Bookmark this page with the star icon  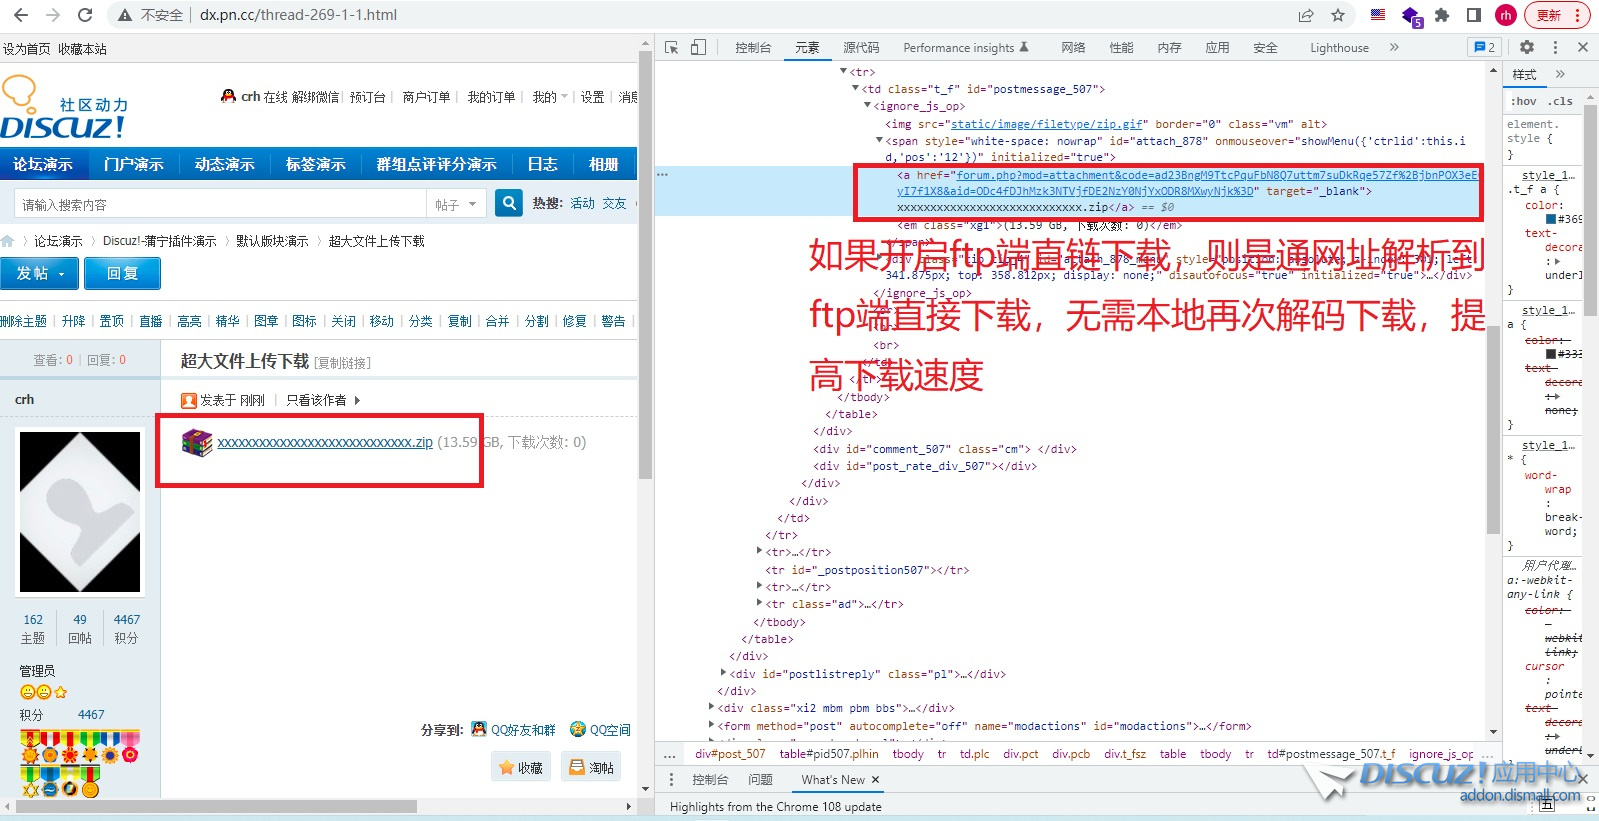point(1338,15)
